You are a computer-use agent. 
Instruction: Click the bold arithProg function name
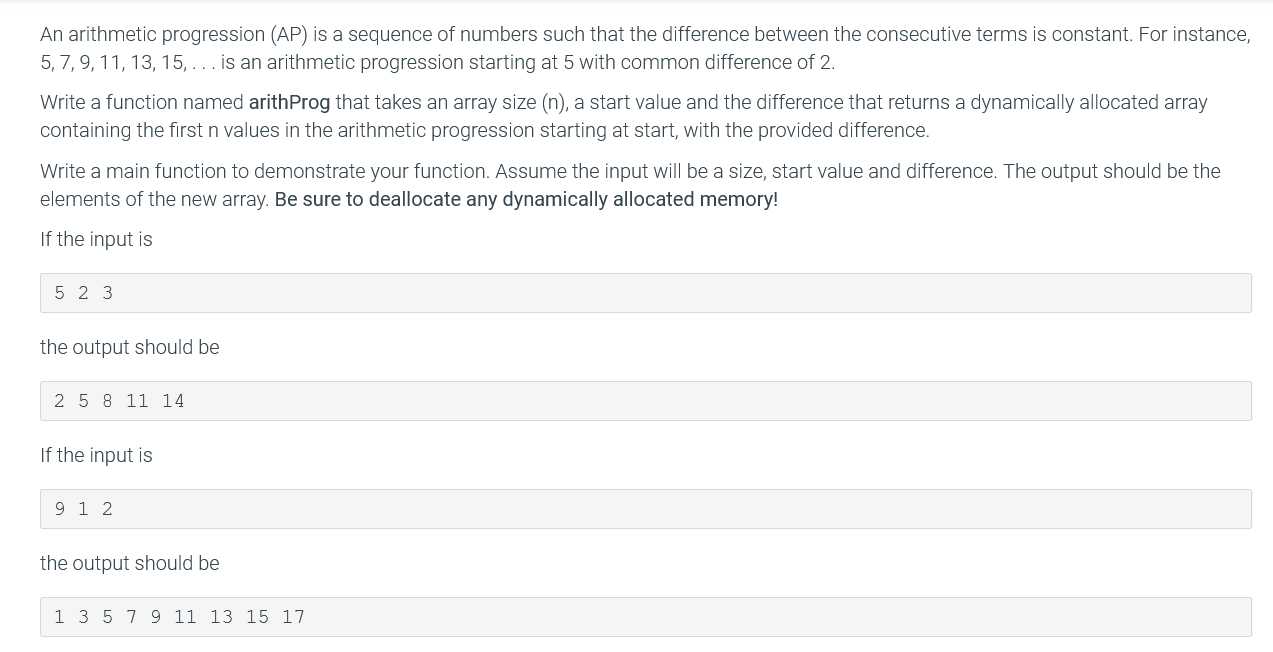pos(289,102)
